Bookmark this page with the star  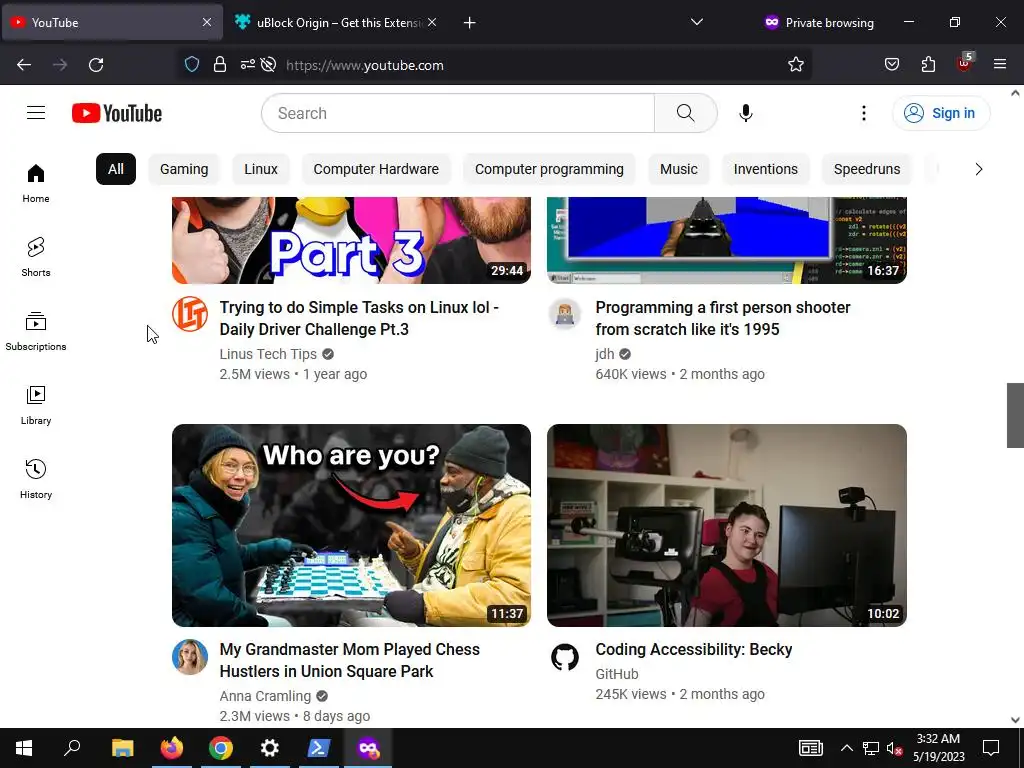795,65
